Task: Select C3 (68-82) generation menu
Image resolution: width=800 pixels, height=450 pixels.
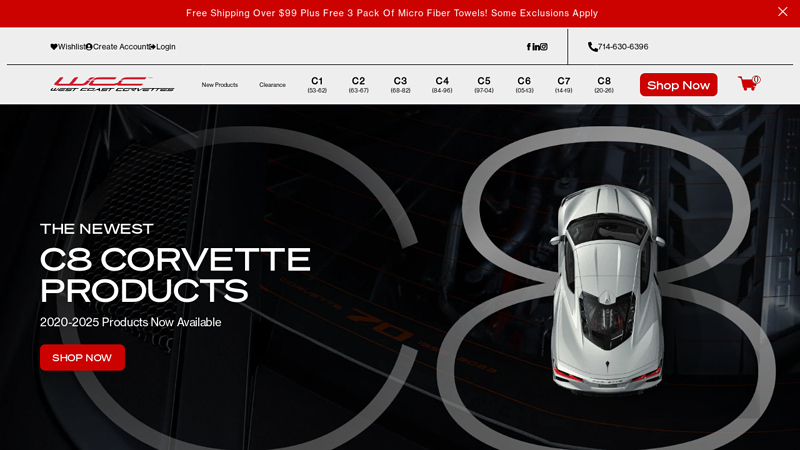Action: pos(400,84)
